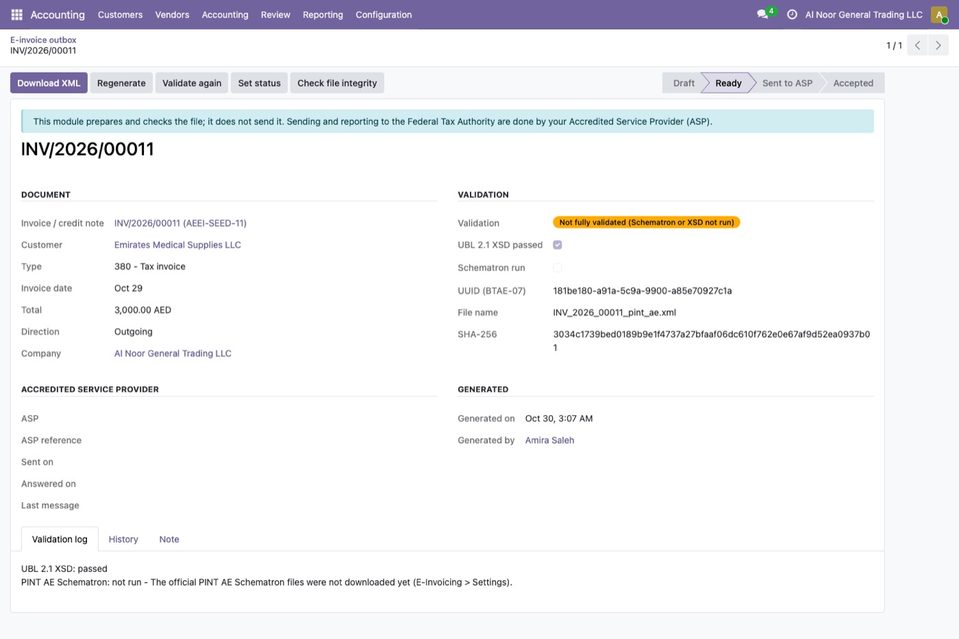The height and width of the screenshot is (639, 959).
Task: Select the Accepted status stage
Action: pyautogui.click(x=853, y=83)
